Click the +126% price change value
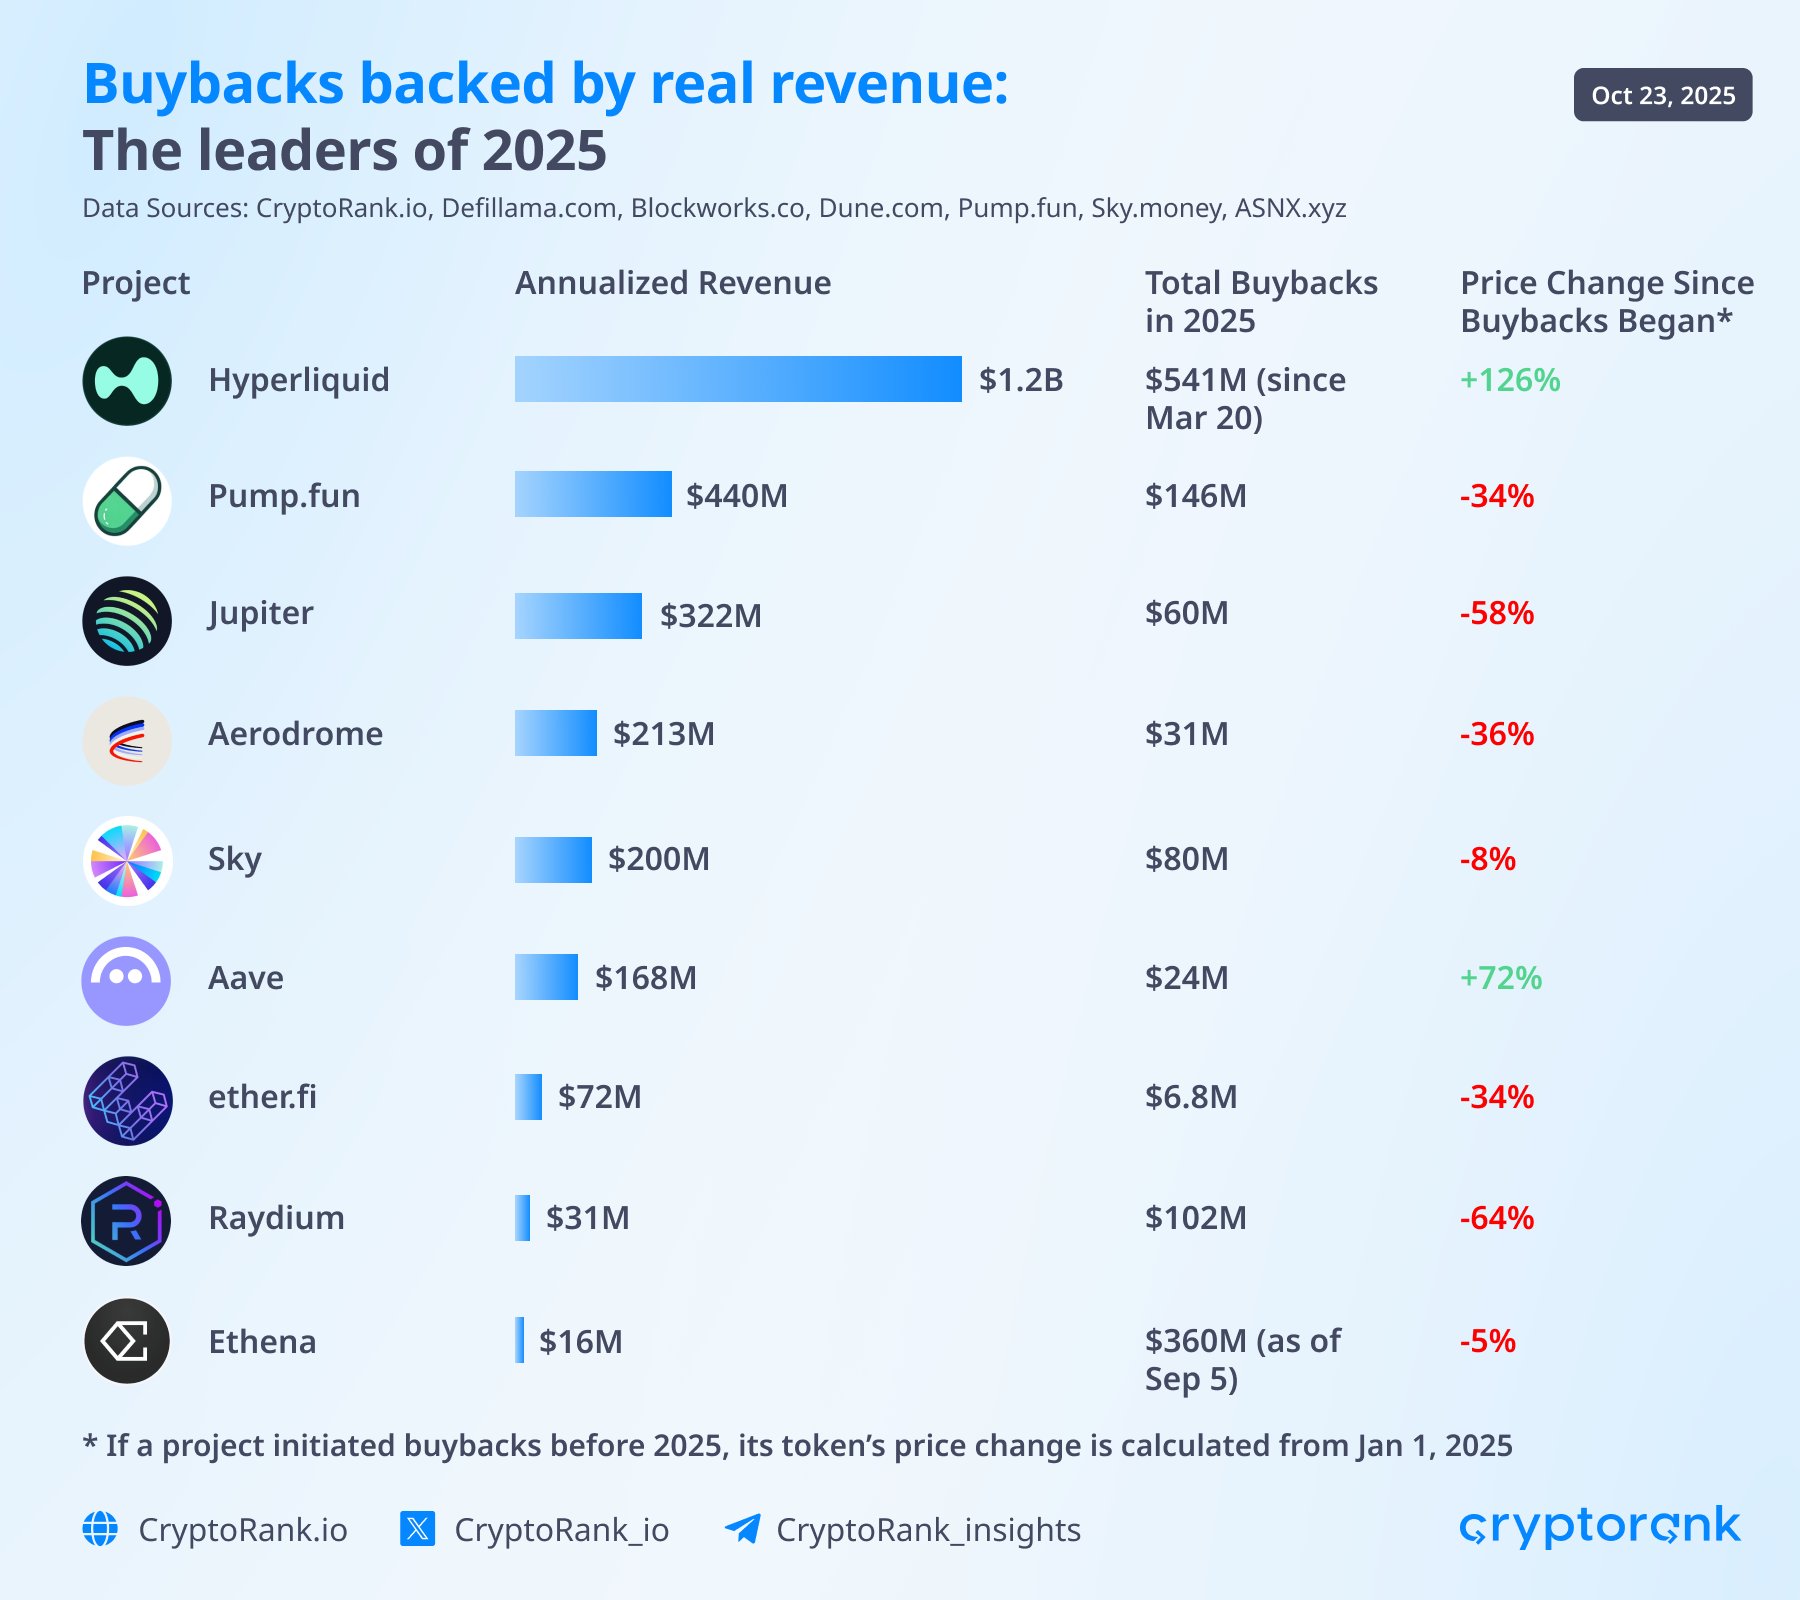Viewport: 1800px width, 1600px height. (x=1510, y=380)
